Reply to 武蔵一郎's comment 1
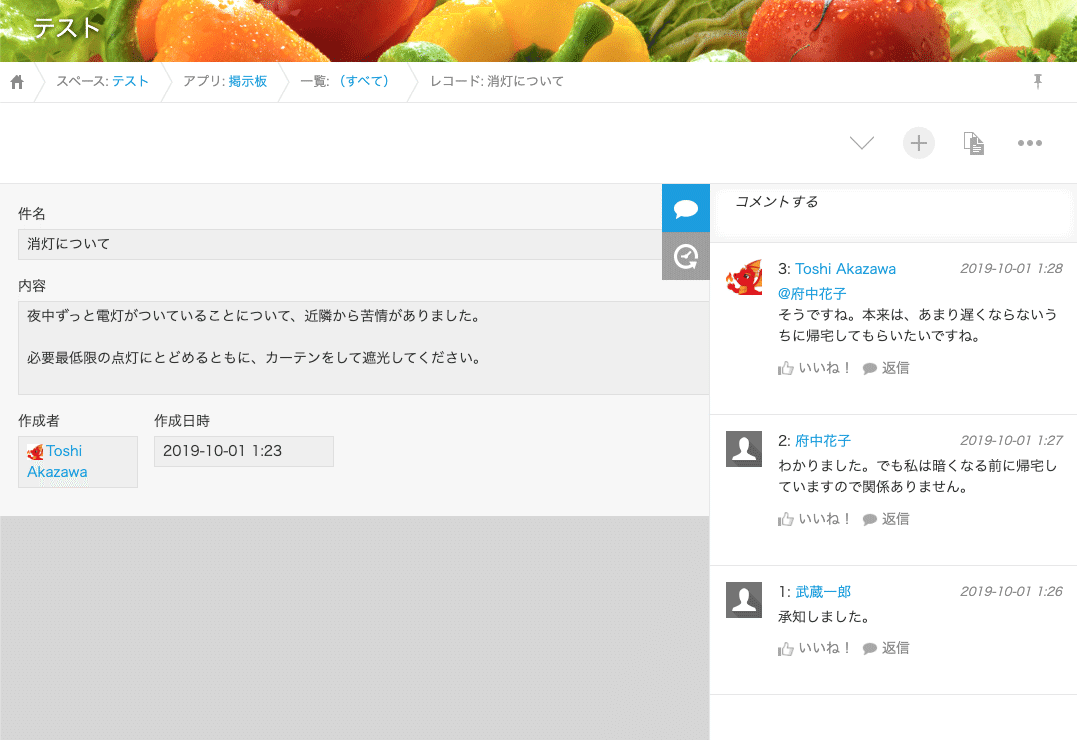Screen dimensions: 1077x740 pos(886,649)
